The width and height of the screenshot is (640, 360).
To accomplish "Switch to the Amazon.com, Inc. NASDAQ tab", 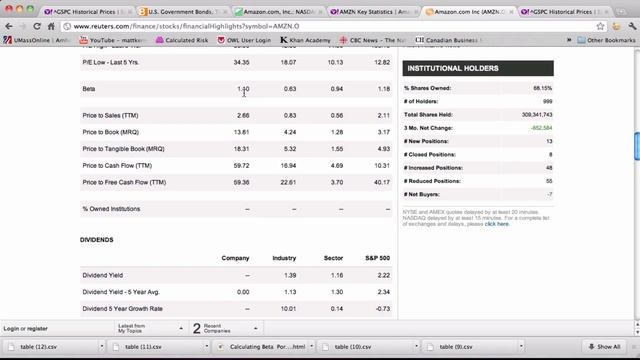I will tap(279, 12).
